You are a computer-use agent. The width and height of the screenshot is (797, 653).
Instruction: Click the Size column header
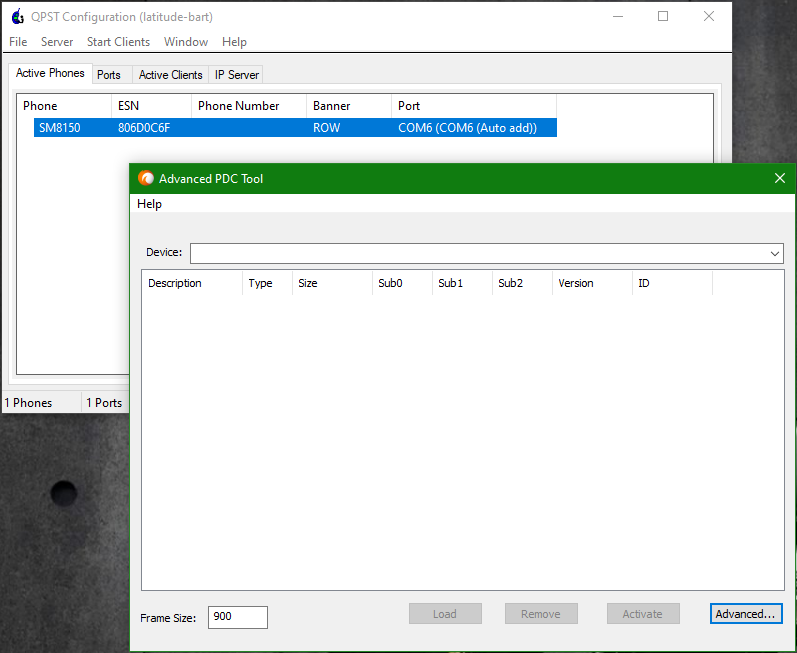tap(332, 283)
